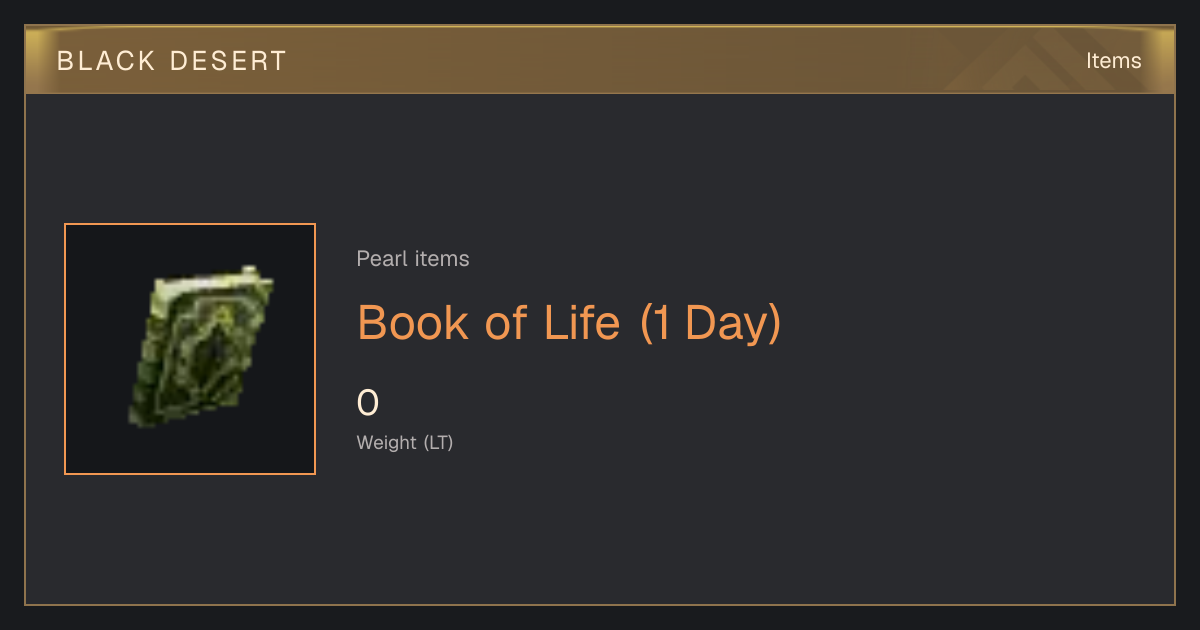Click the orange-bordered item thumbnail frame
Screen dimensions: 1200x630
(190, 349)
